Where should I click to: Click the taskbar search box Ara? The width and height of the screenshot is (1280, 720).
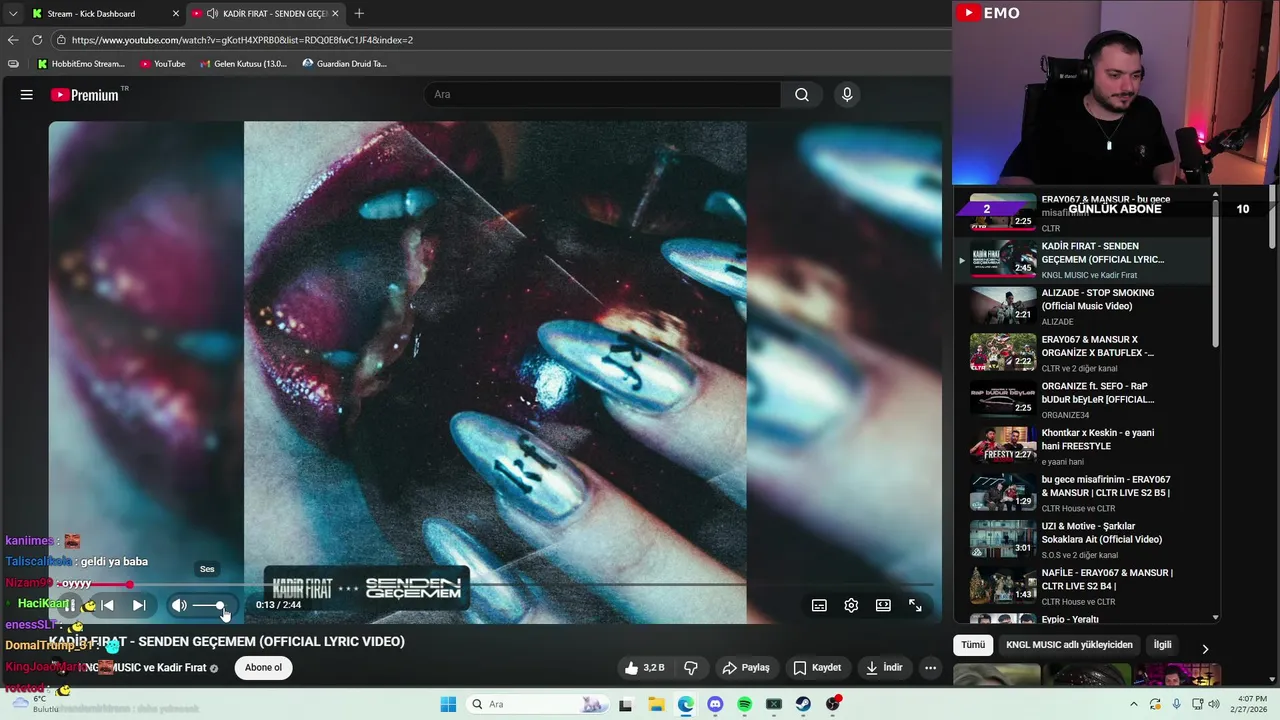point(537,704)
